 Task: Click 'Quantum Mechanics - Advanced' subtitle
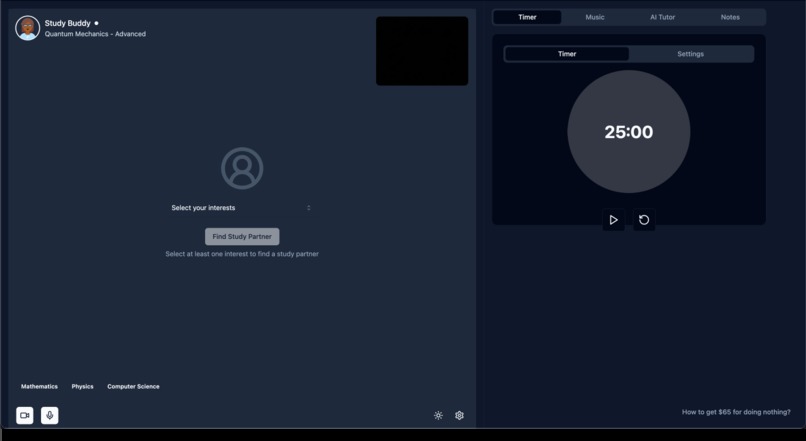coord(95,34)
